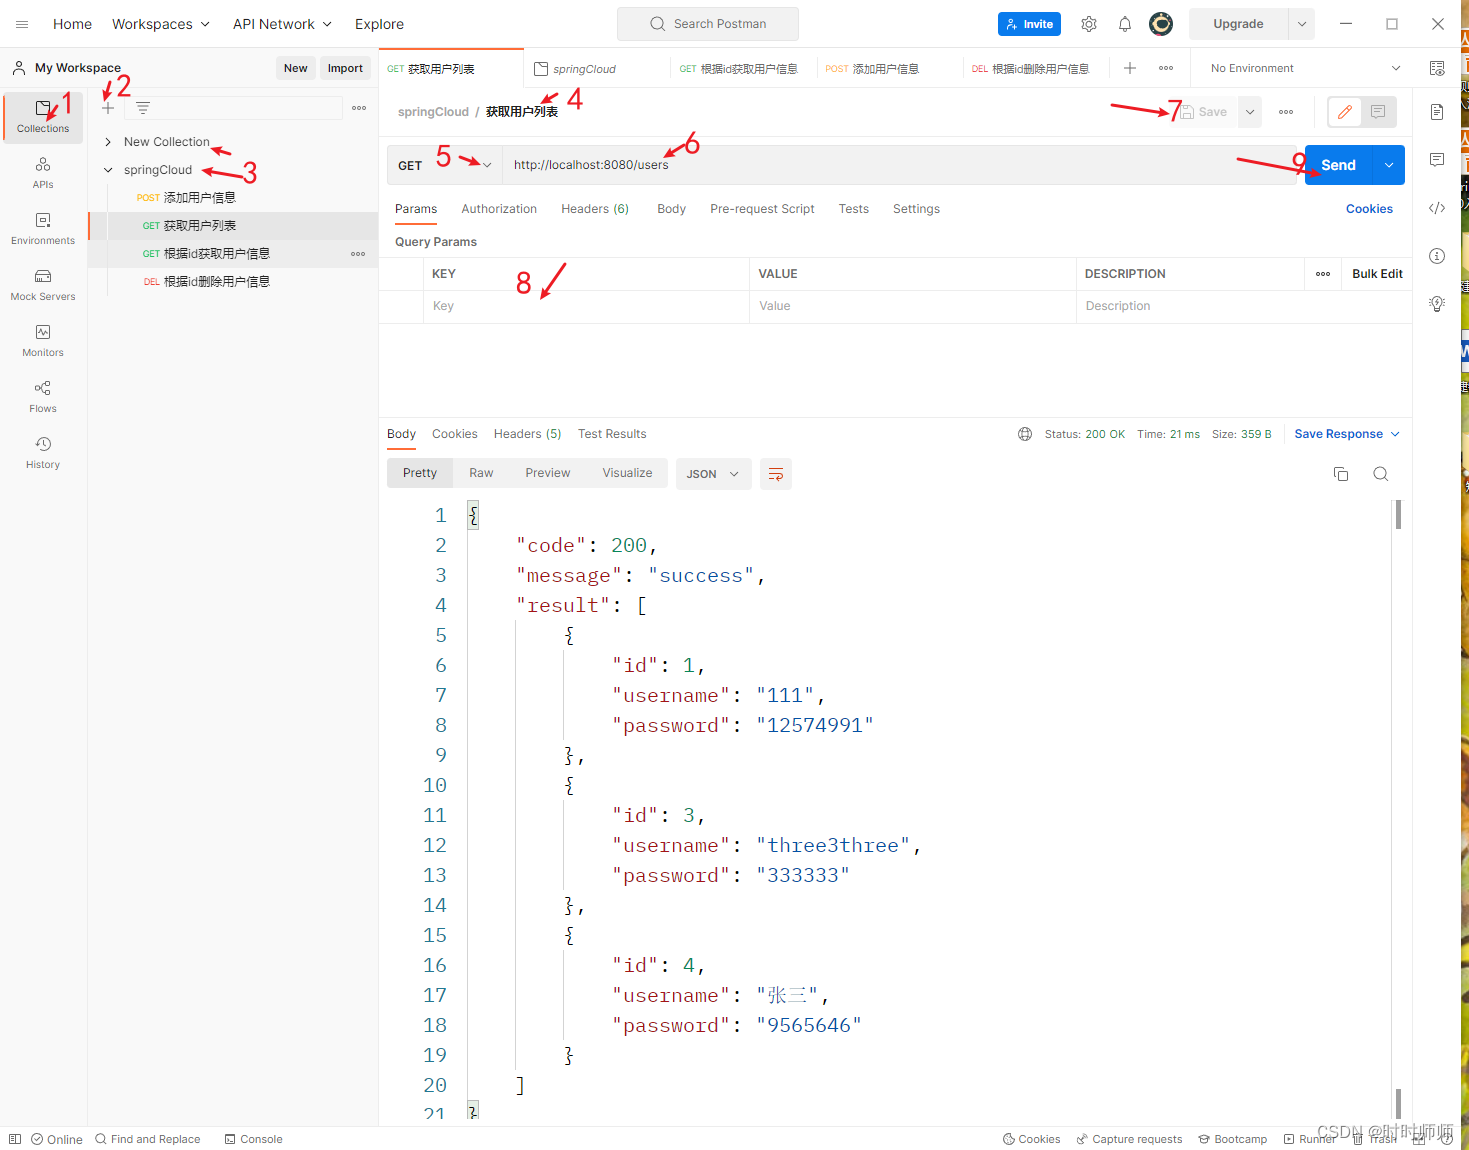The height and width of the screenshot is (1150, 1469).
Task: Open the History sidebar section
Action: 43,452
